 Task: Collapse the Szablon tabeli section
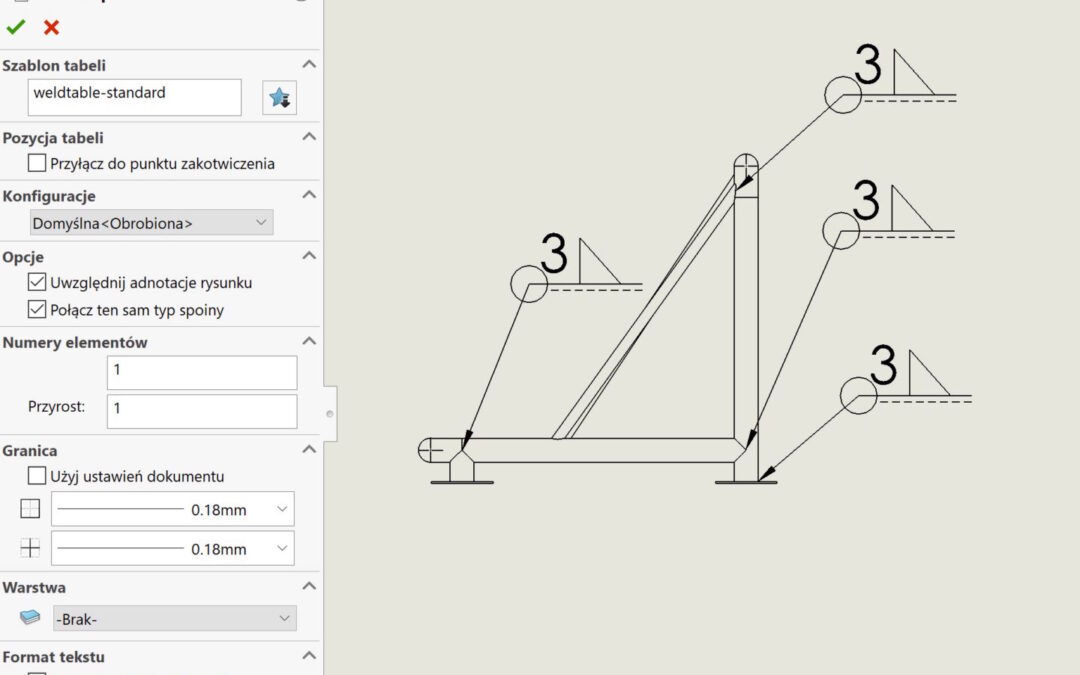(x=309, y=65)
